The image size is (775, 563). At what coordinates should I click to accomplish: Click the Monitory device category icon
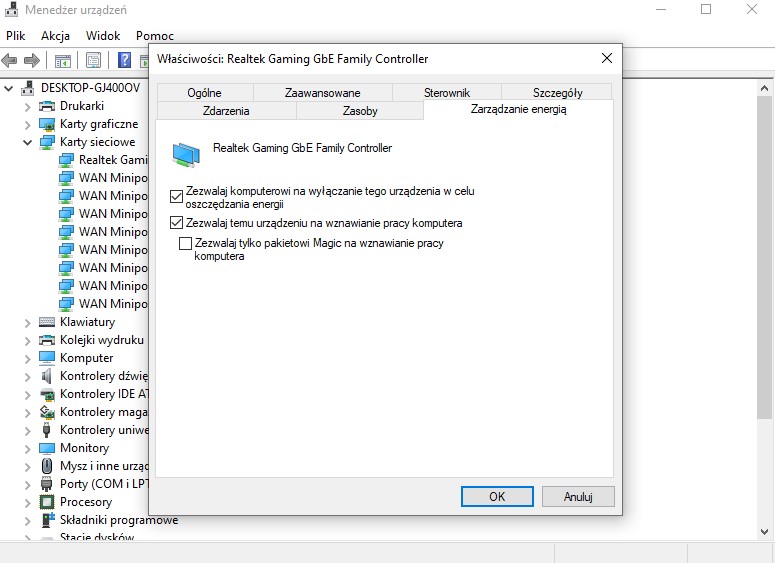[x=47, y=448]
